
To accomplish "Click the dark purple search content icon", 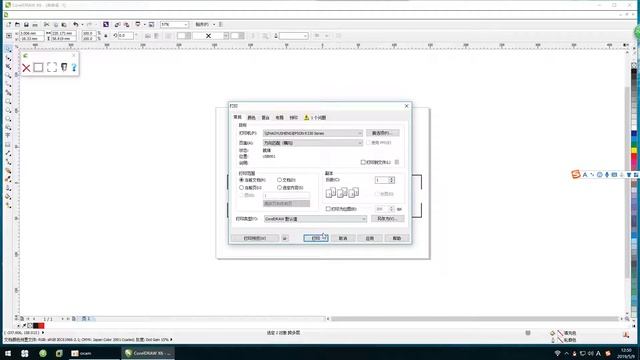I will tap(106, 24).
